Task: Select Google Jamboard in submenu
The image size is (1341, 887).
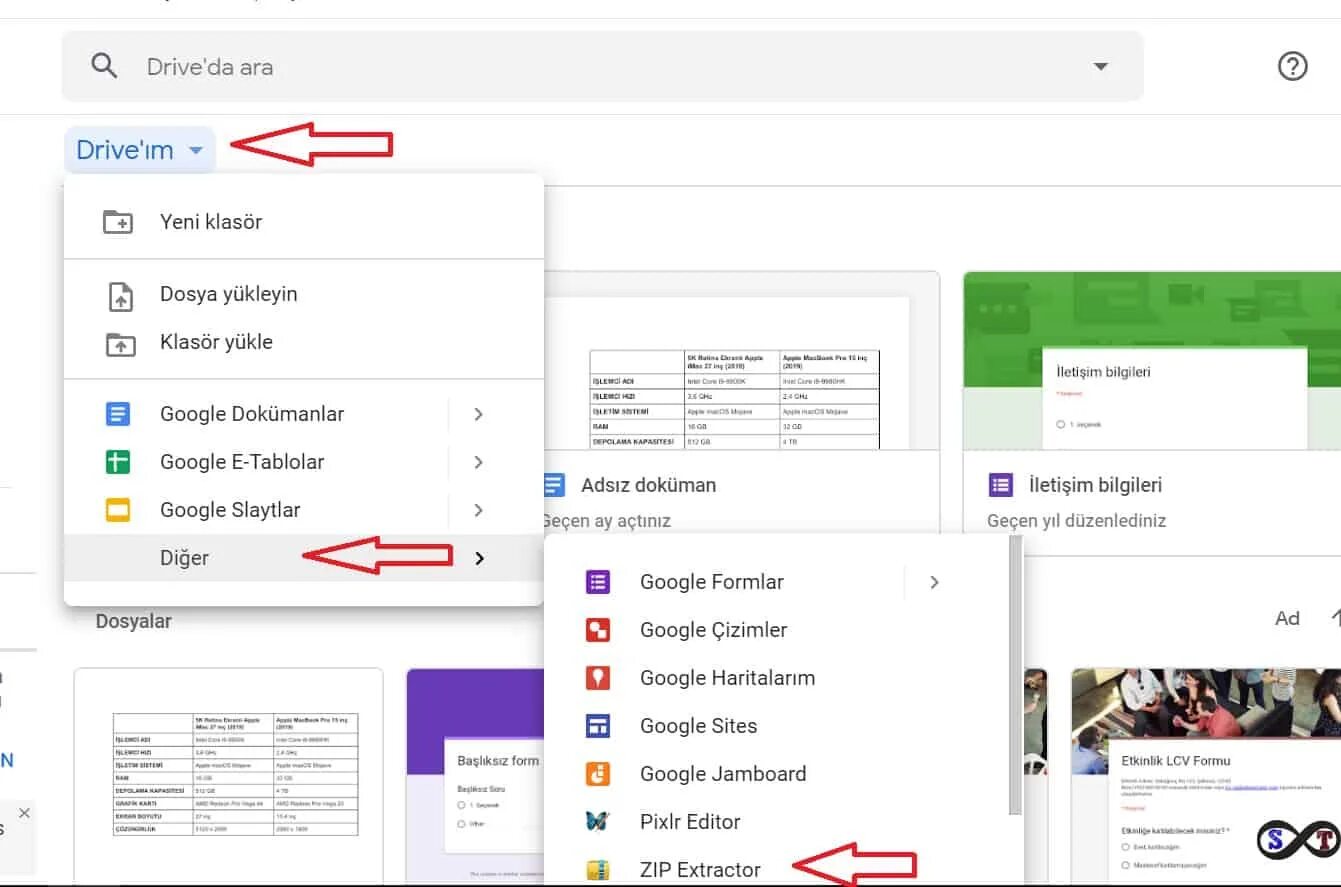Action: point(776,774)
